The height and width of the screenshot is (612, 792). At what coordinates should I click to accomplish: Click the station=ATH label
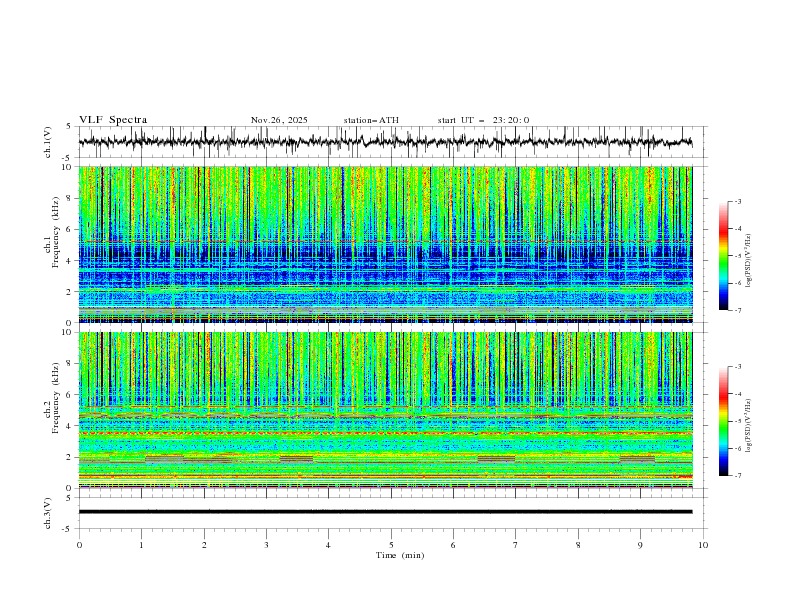pos(371,120)
